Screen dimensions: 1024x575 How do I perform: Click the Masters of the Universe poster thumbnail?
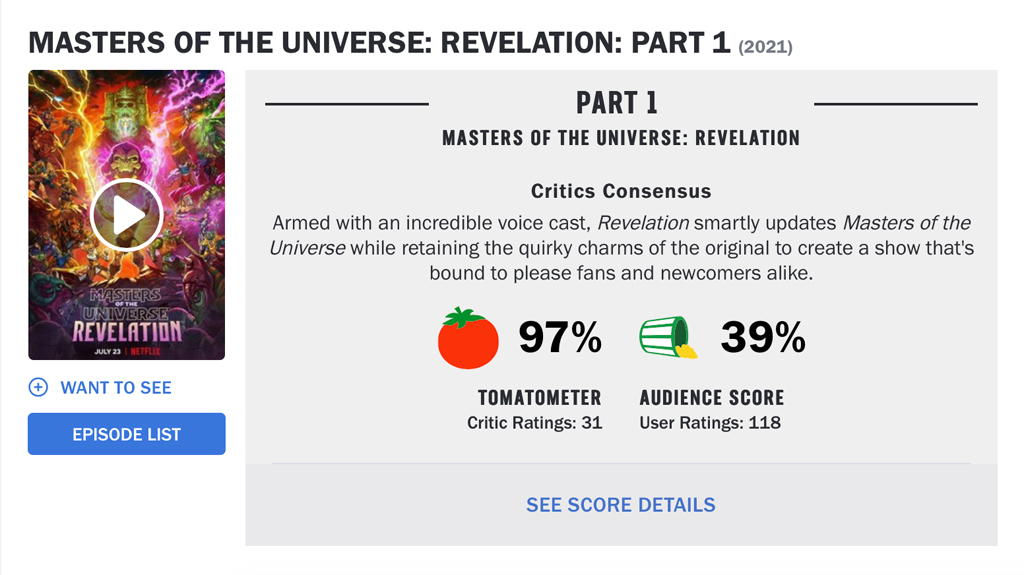point(127,215)
